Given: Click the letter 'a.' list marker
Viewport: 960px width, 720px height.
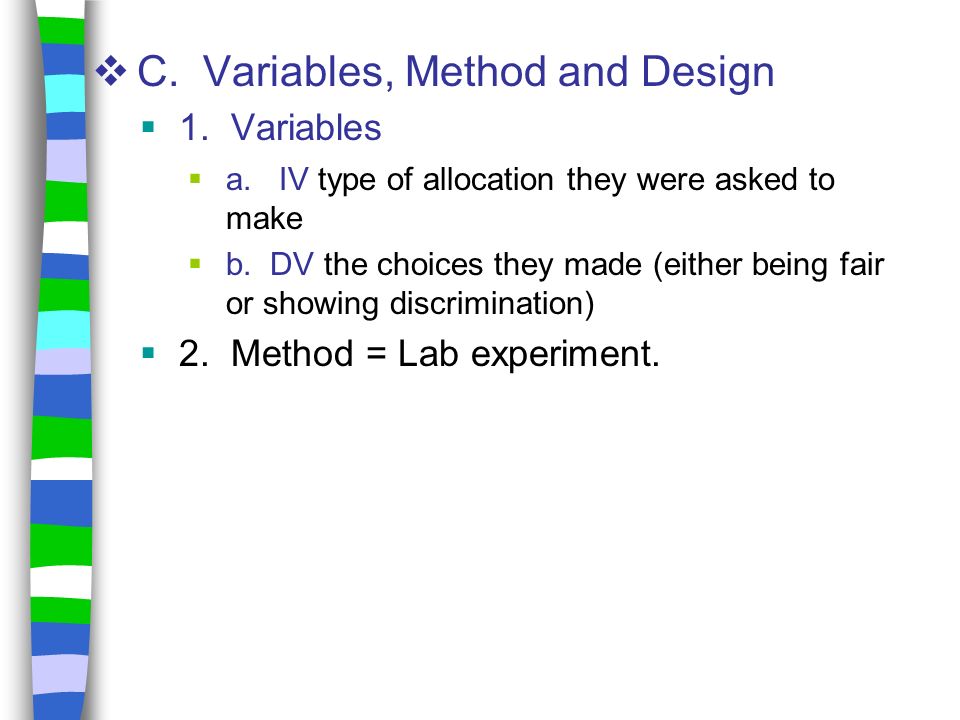Looking at the screenshot, I should [x=238, y=181].
